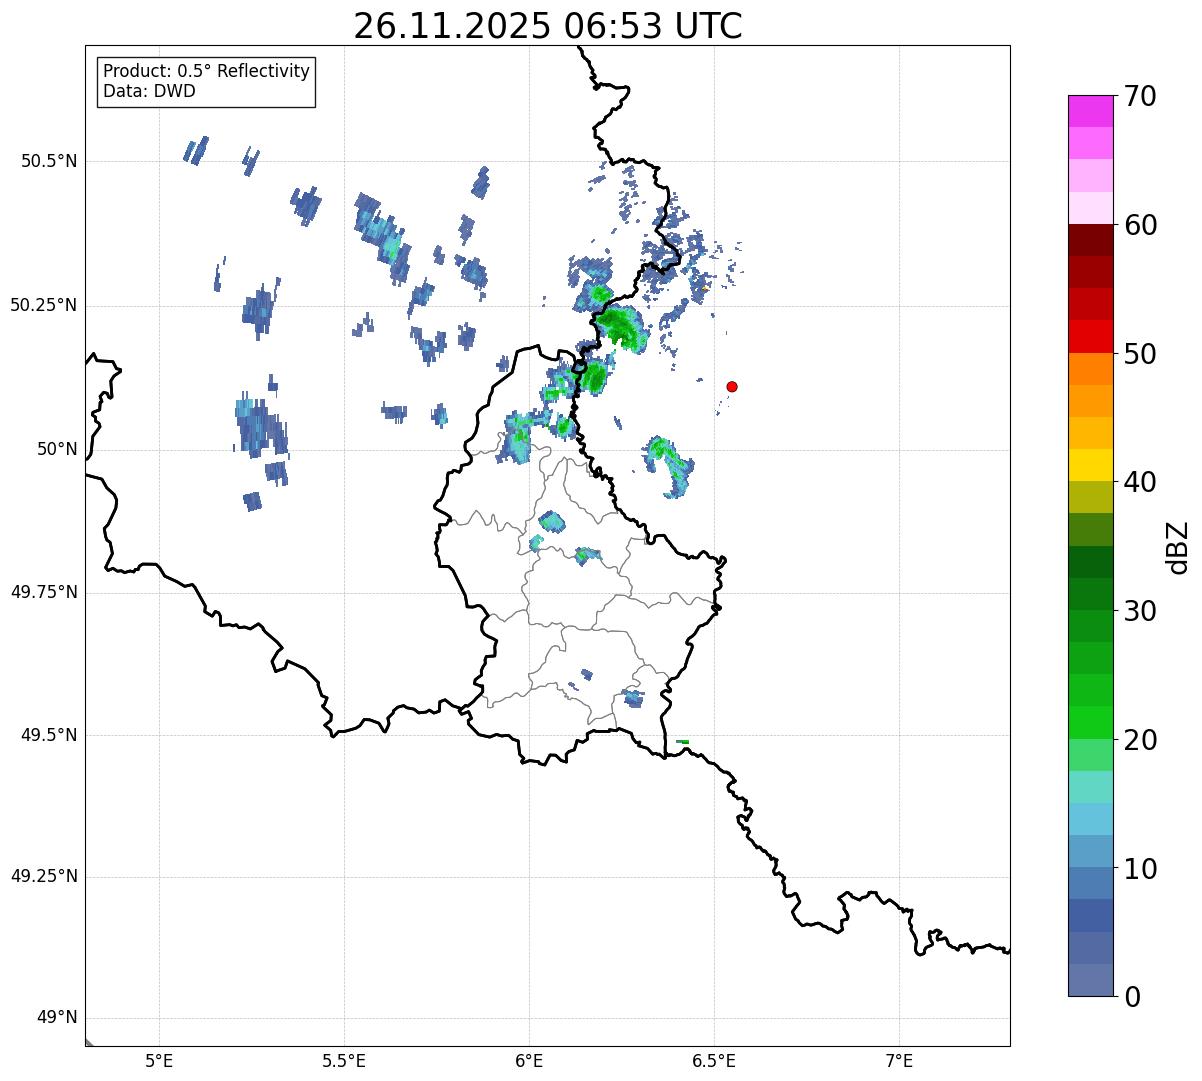Click latitude label 49.75°N

pyautogui.click(x=44, y=592)
